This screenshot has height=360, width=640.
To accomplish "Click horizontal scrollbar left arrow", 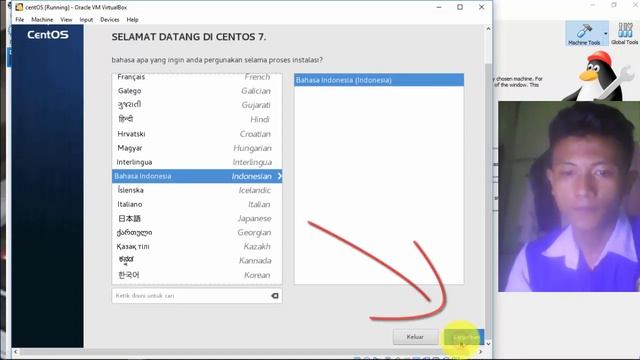I will coord(16,351).
